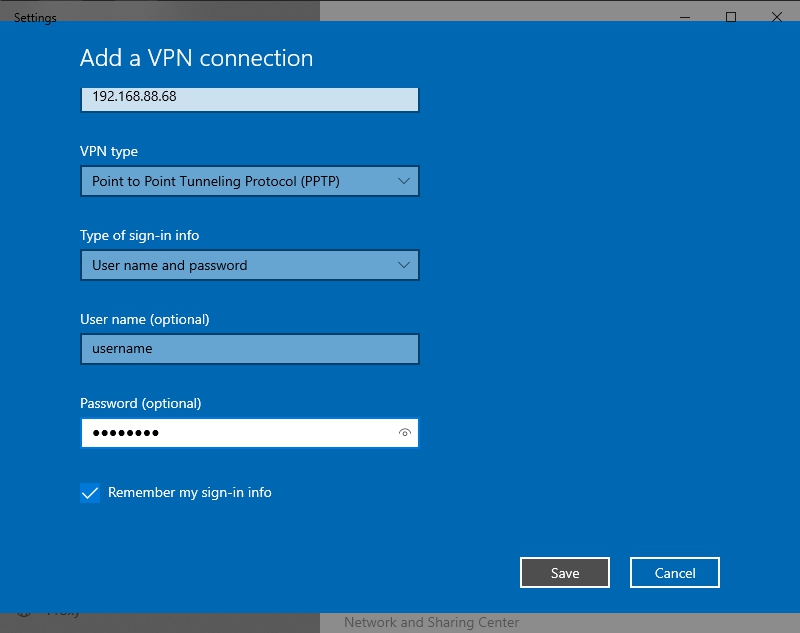This screenshot has width=800, height=633.
Task: Uncheck the Remember my sign-in info checkbox
Action: [90, 493]
